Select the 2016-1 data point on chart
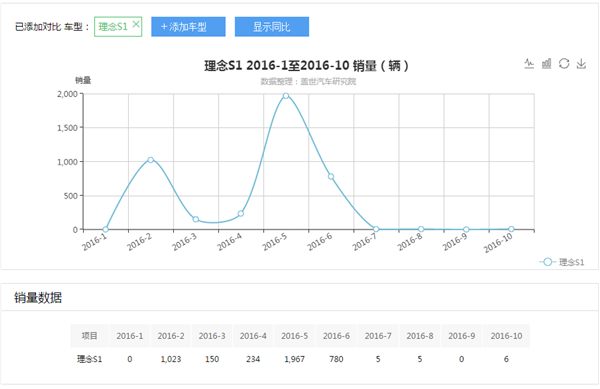The image size is (600, 389). (106, 229)
